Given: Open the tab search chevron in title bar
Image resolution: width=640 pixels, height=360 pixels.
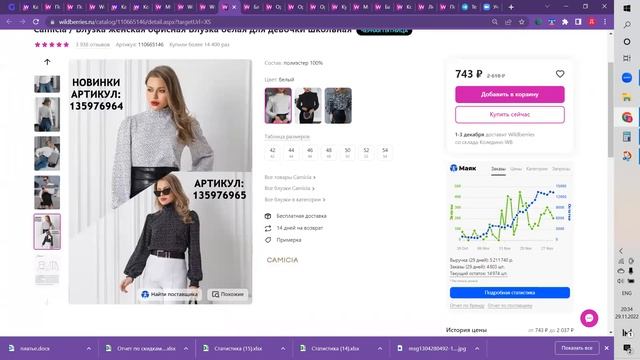Looking at the screenshot, I should [x=547, y=7].
